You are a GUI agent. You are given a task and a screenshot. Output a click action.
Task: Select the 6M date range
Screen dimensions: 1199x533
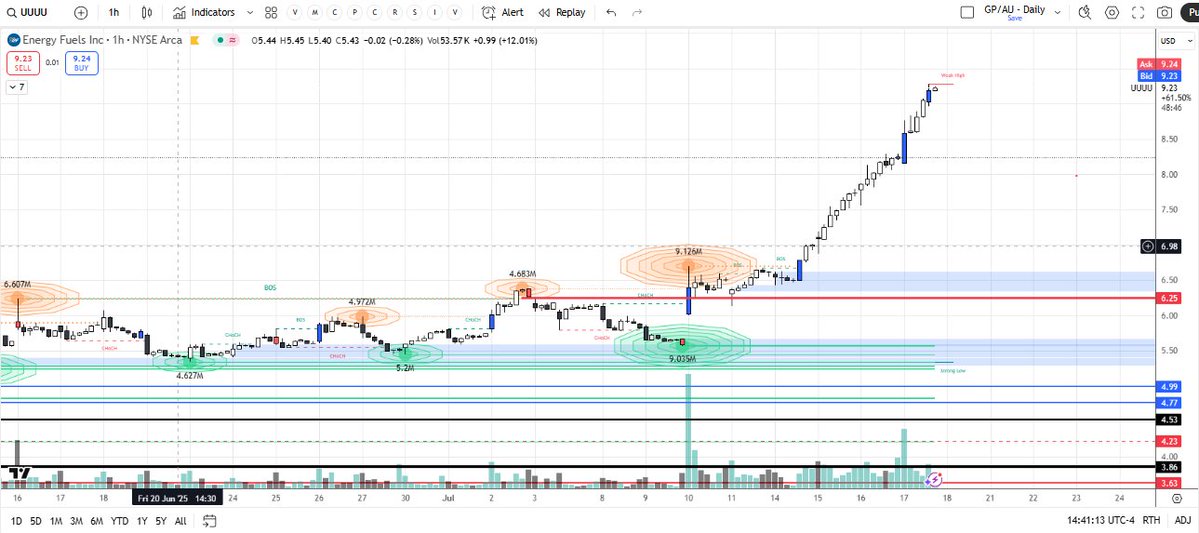[x=96, y=521]
